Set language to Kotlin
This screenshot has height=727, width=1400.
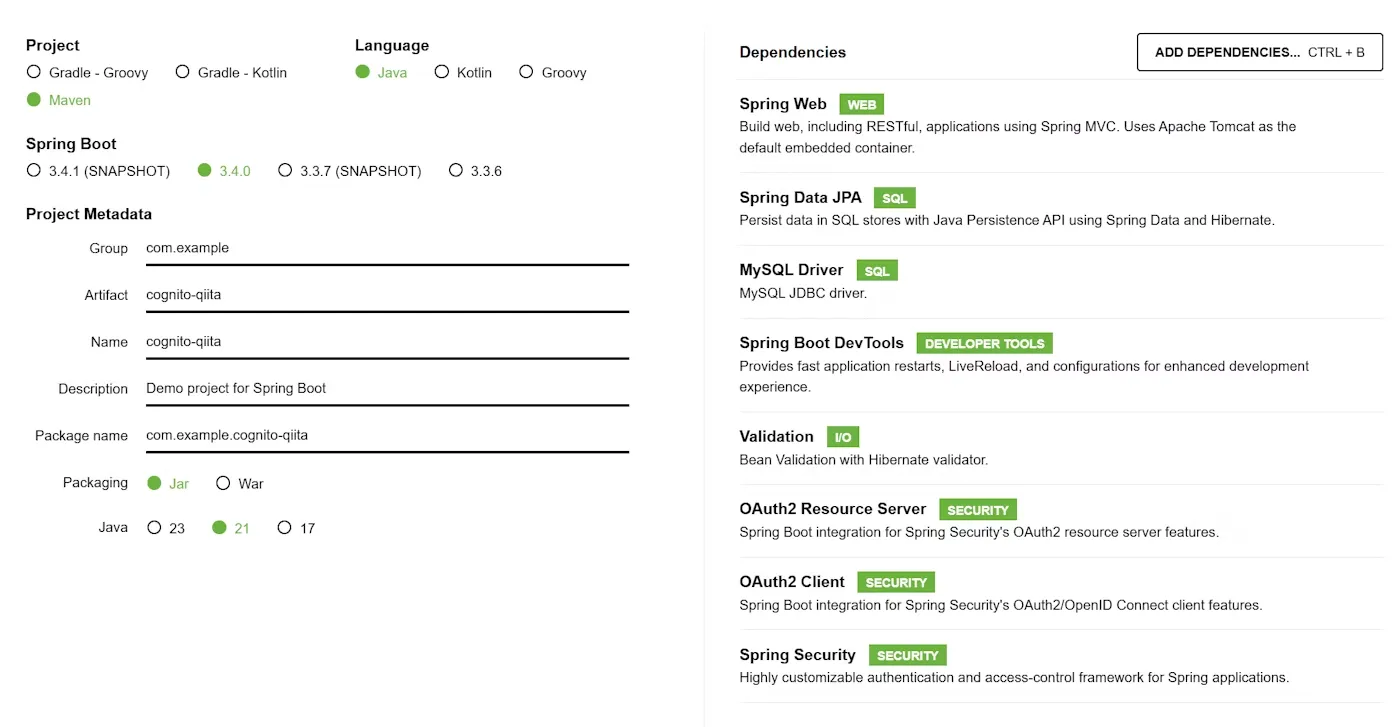[442, 72]
